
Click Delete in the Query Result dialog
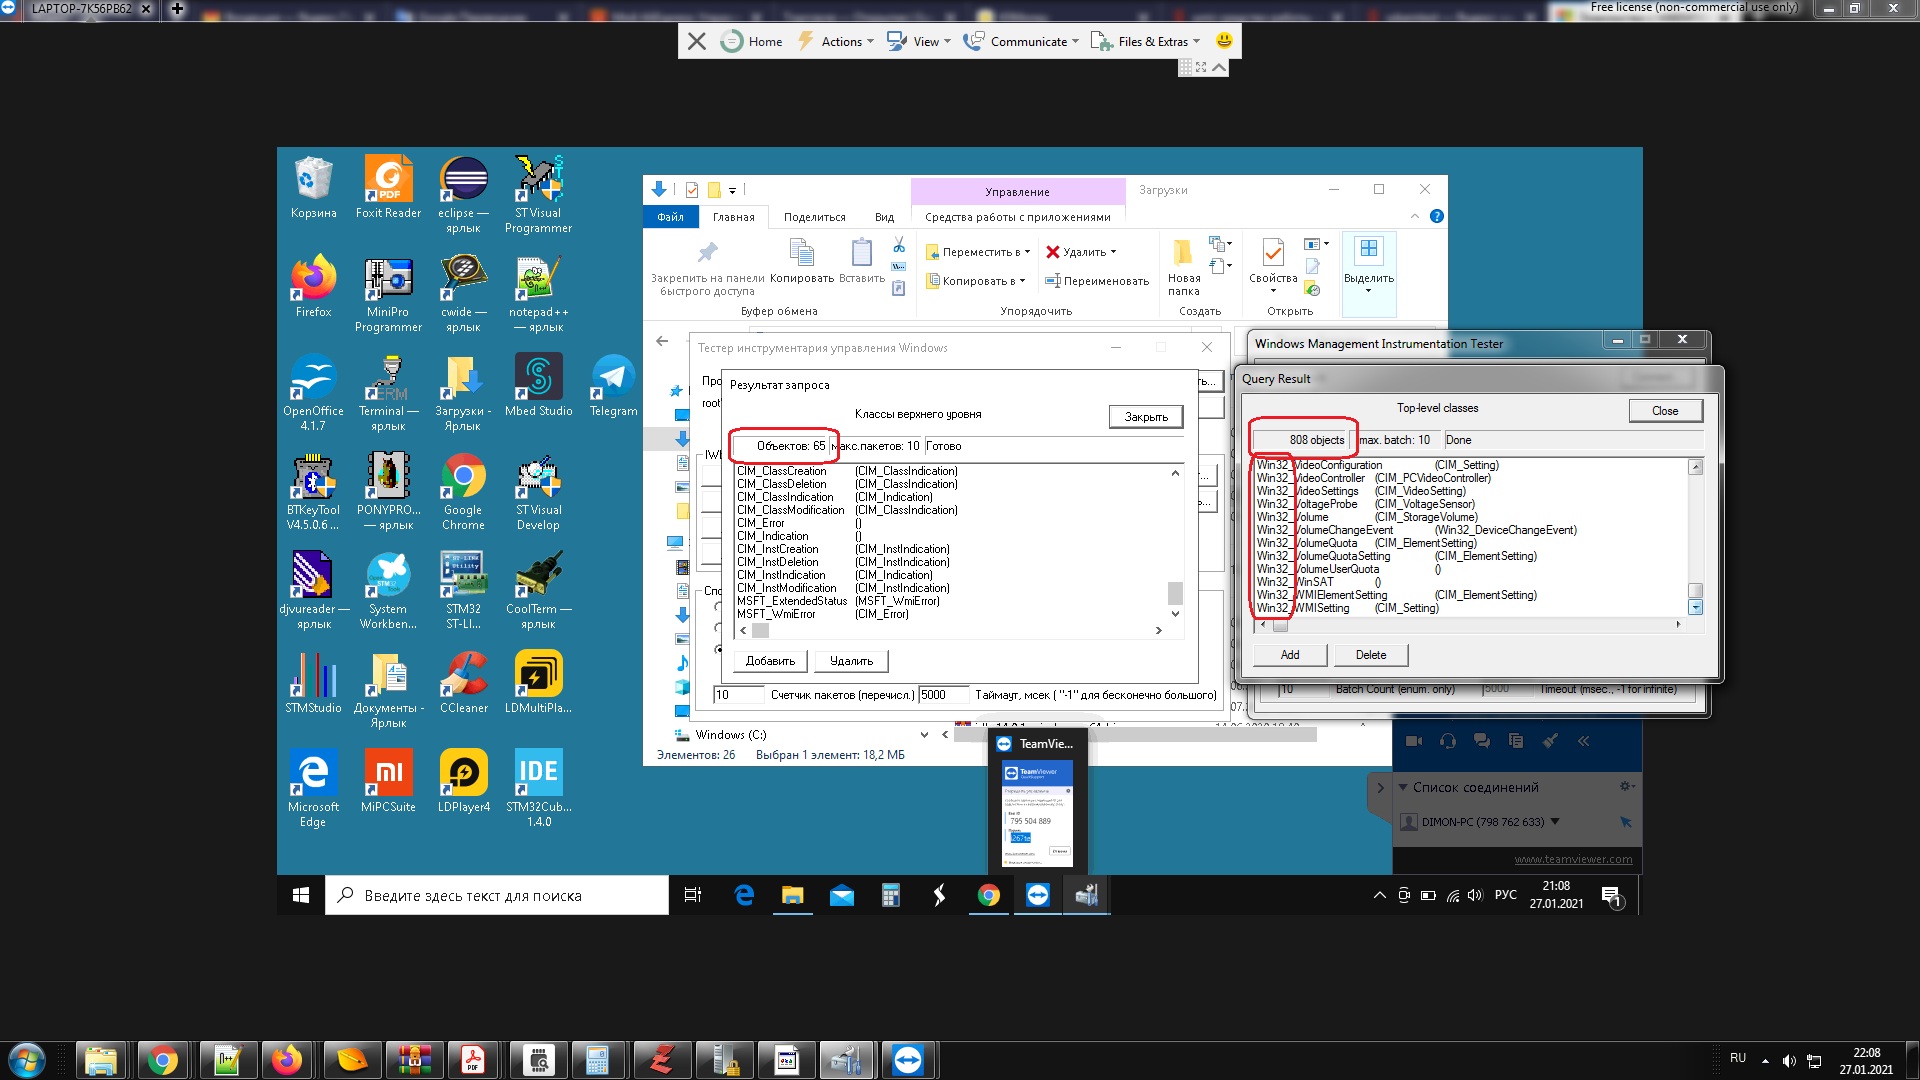point(1371,655)
